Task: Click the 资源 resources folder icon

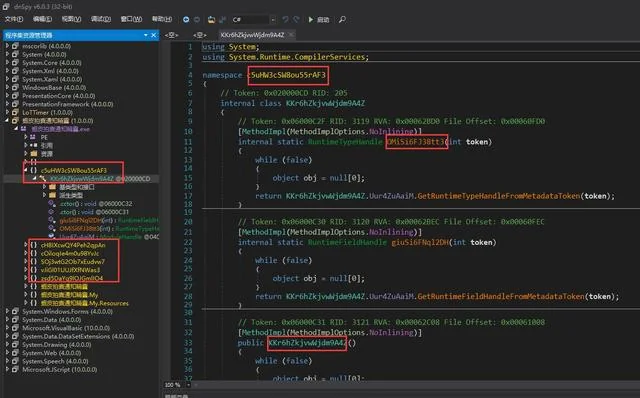Action: [34, 154]
